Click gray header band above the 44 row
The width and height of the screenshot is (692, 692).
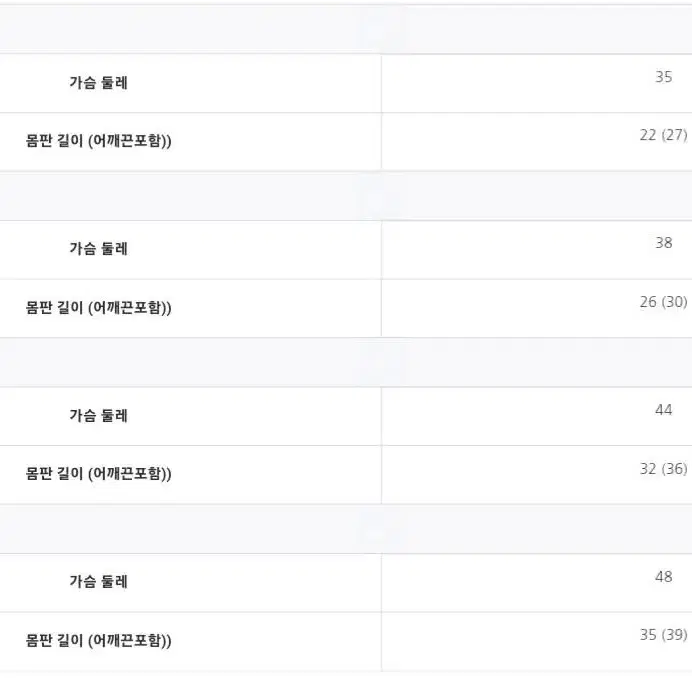[x=346, y=362]
